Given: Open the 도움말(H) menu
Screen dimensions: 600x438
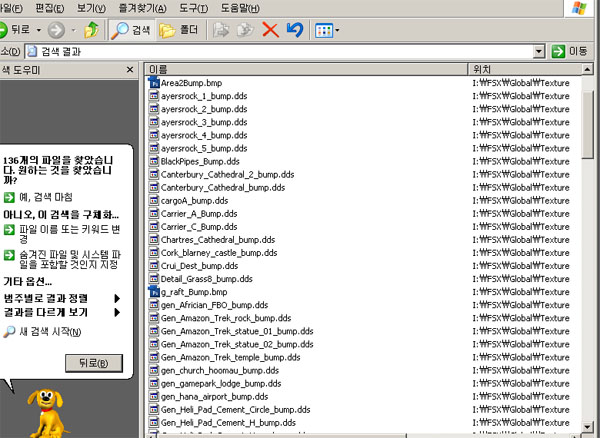Looking at the screenshot, I should [240, 8].
